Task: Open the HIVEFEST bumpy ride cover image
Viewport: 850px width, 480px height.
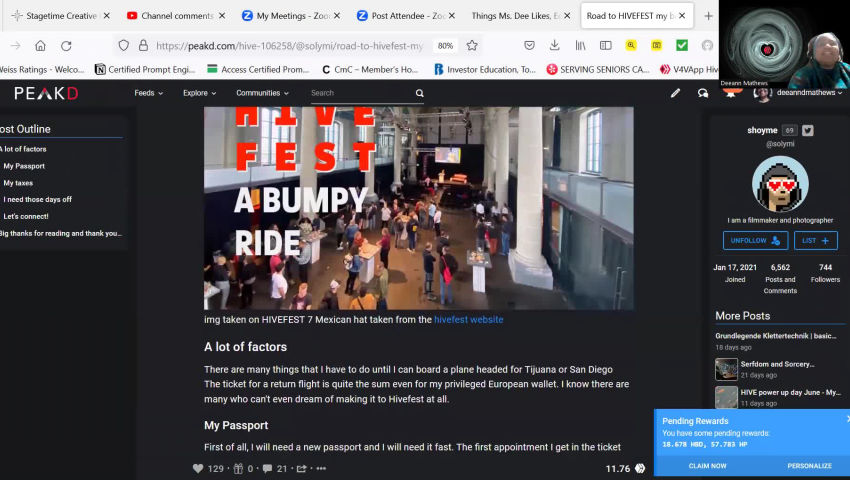Action: tap(418, 208)
